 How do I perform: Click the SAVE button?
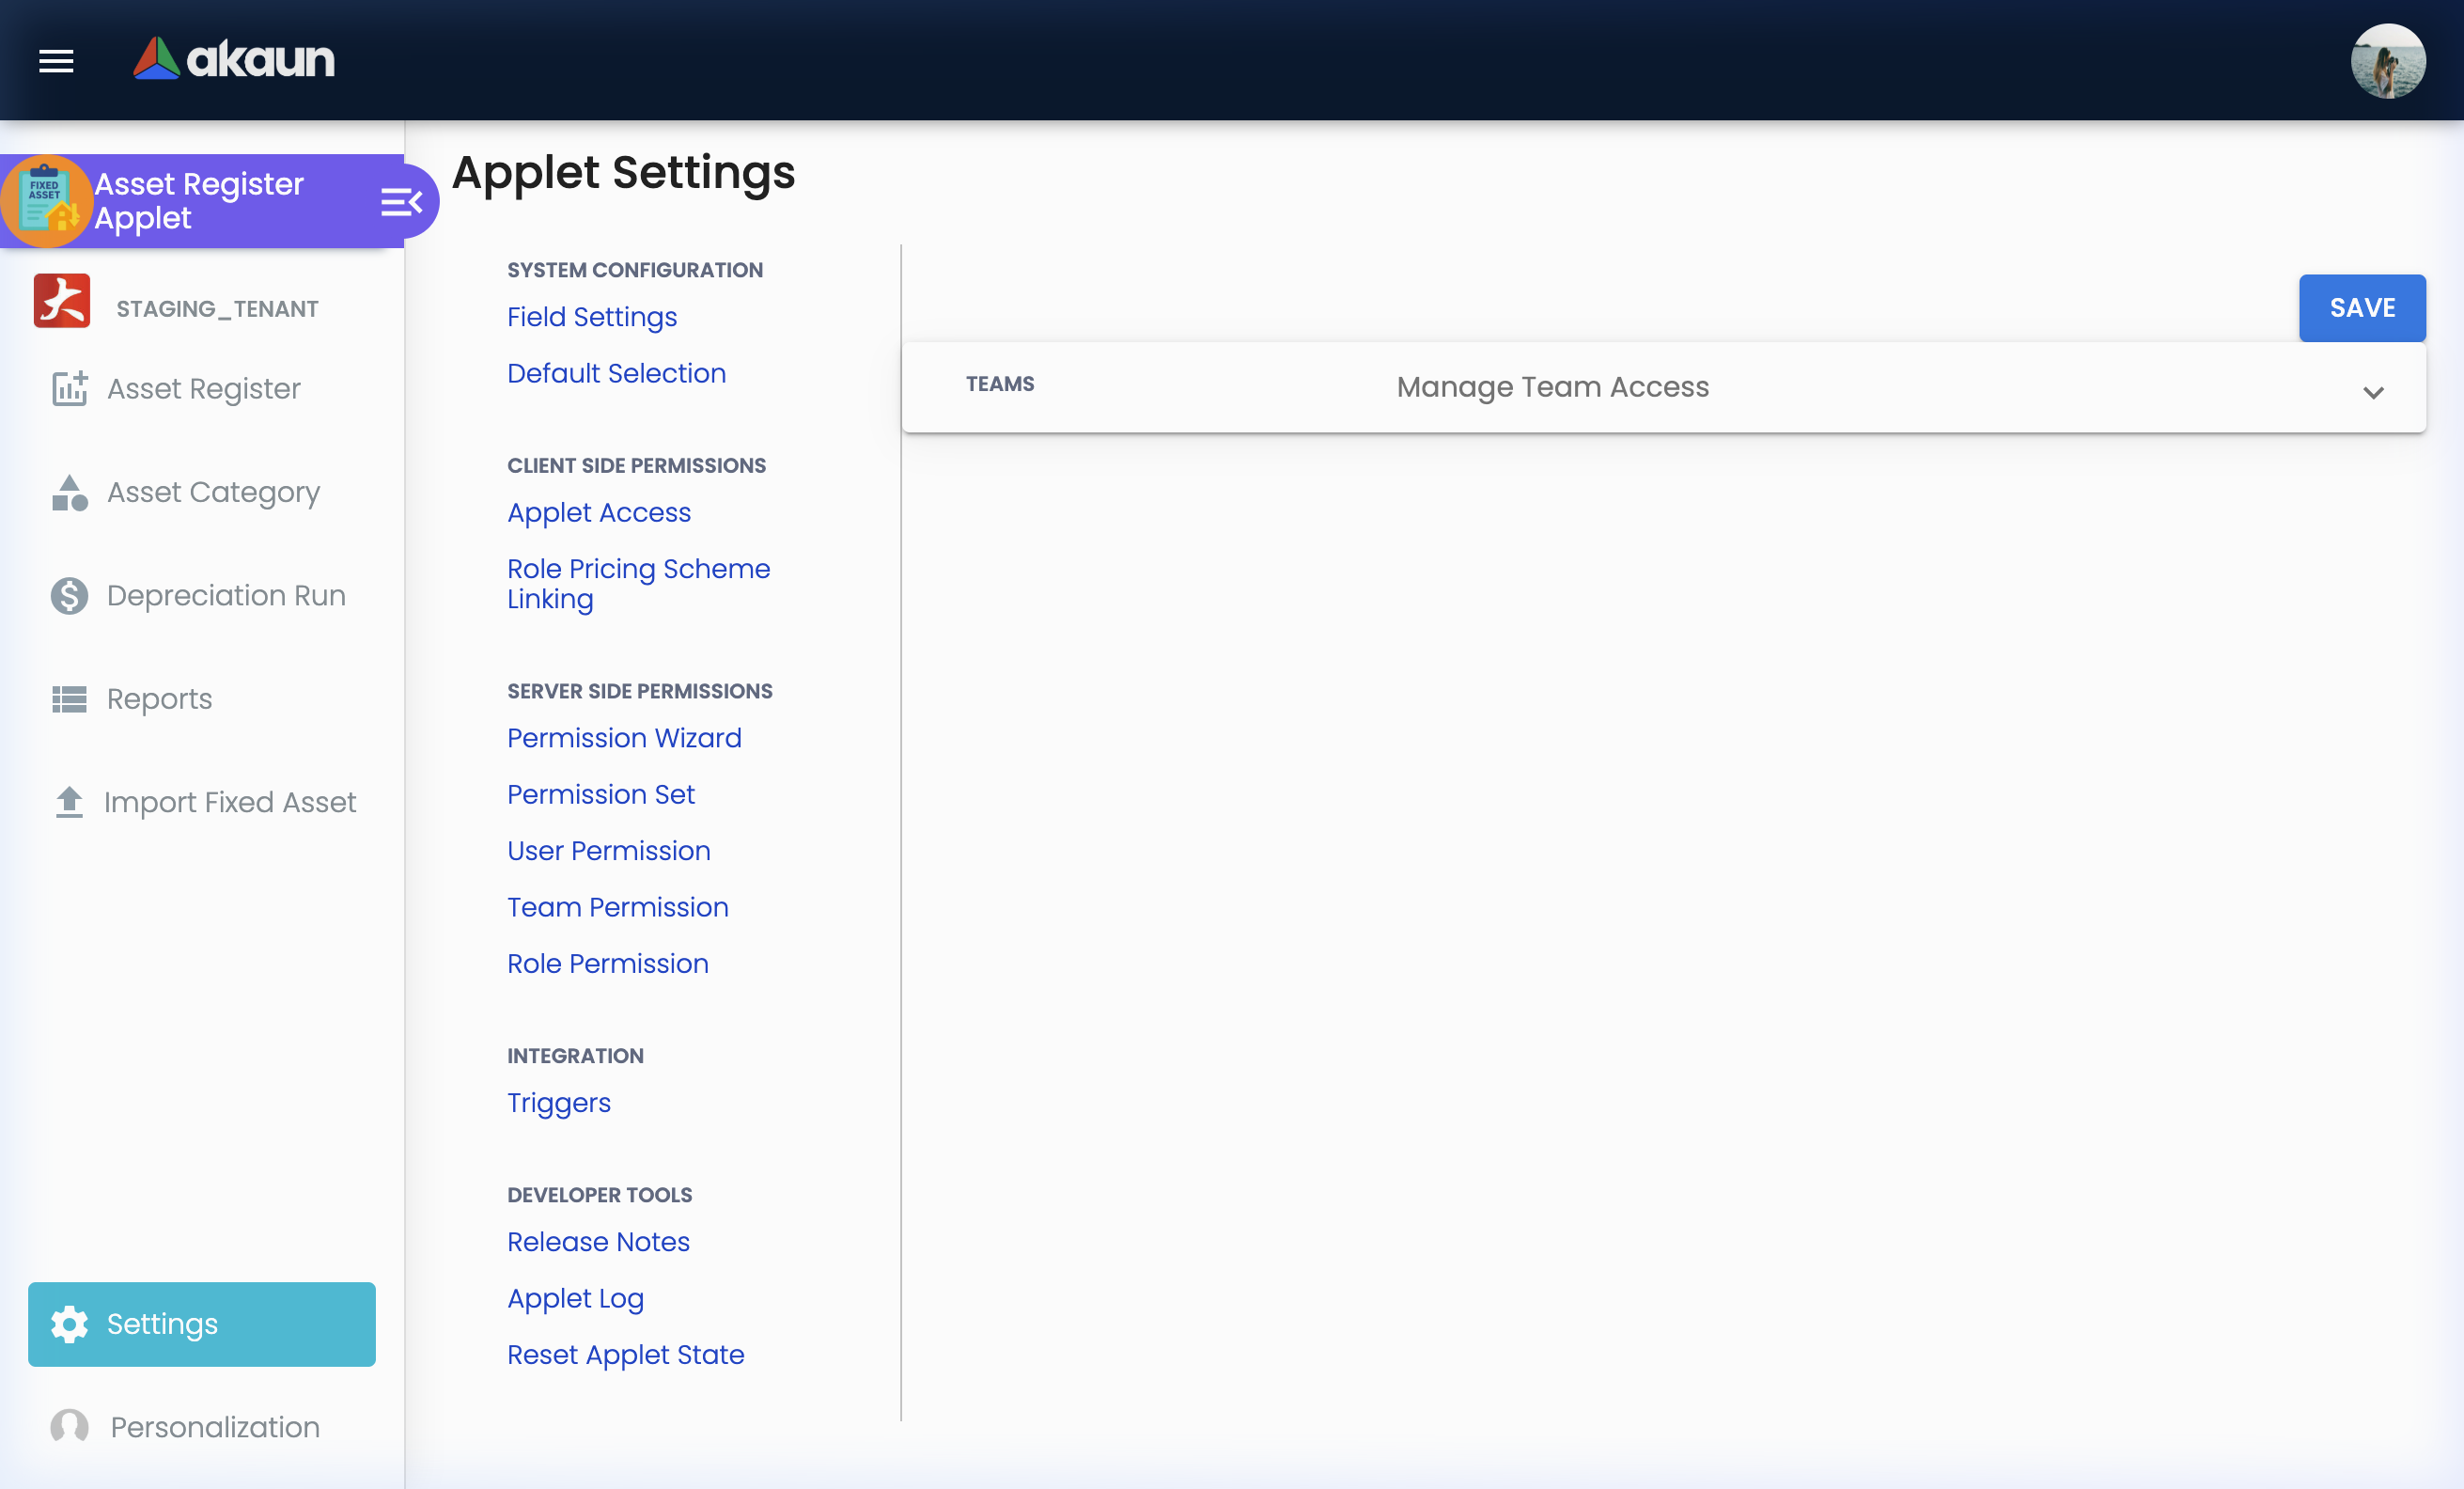point(2362,307)
